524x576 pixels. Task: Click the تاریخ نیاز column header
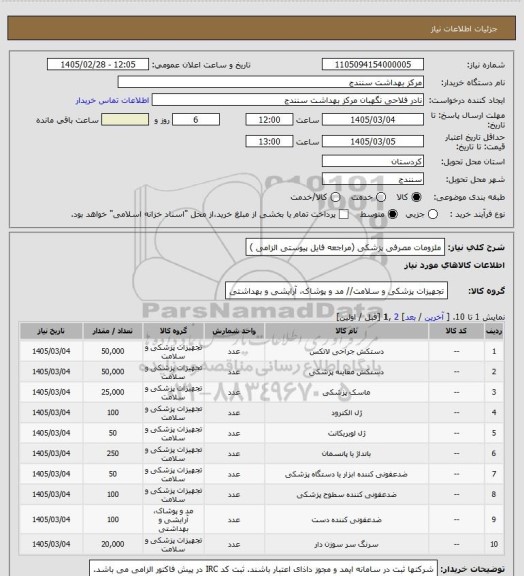pyautogui.click(x=51, y=331)
